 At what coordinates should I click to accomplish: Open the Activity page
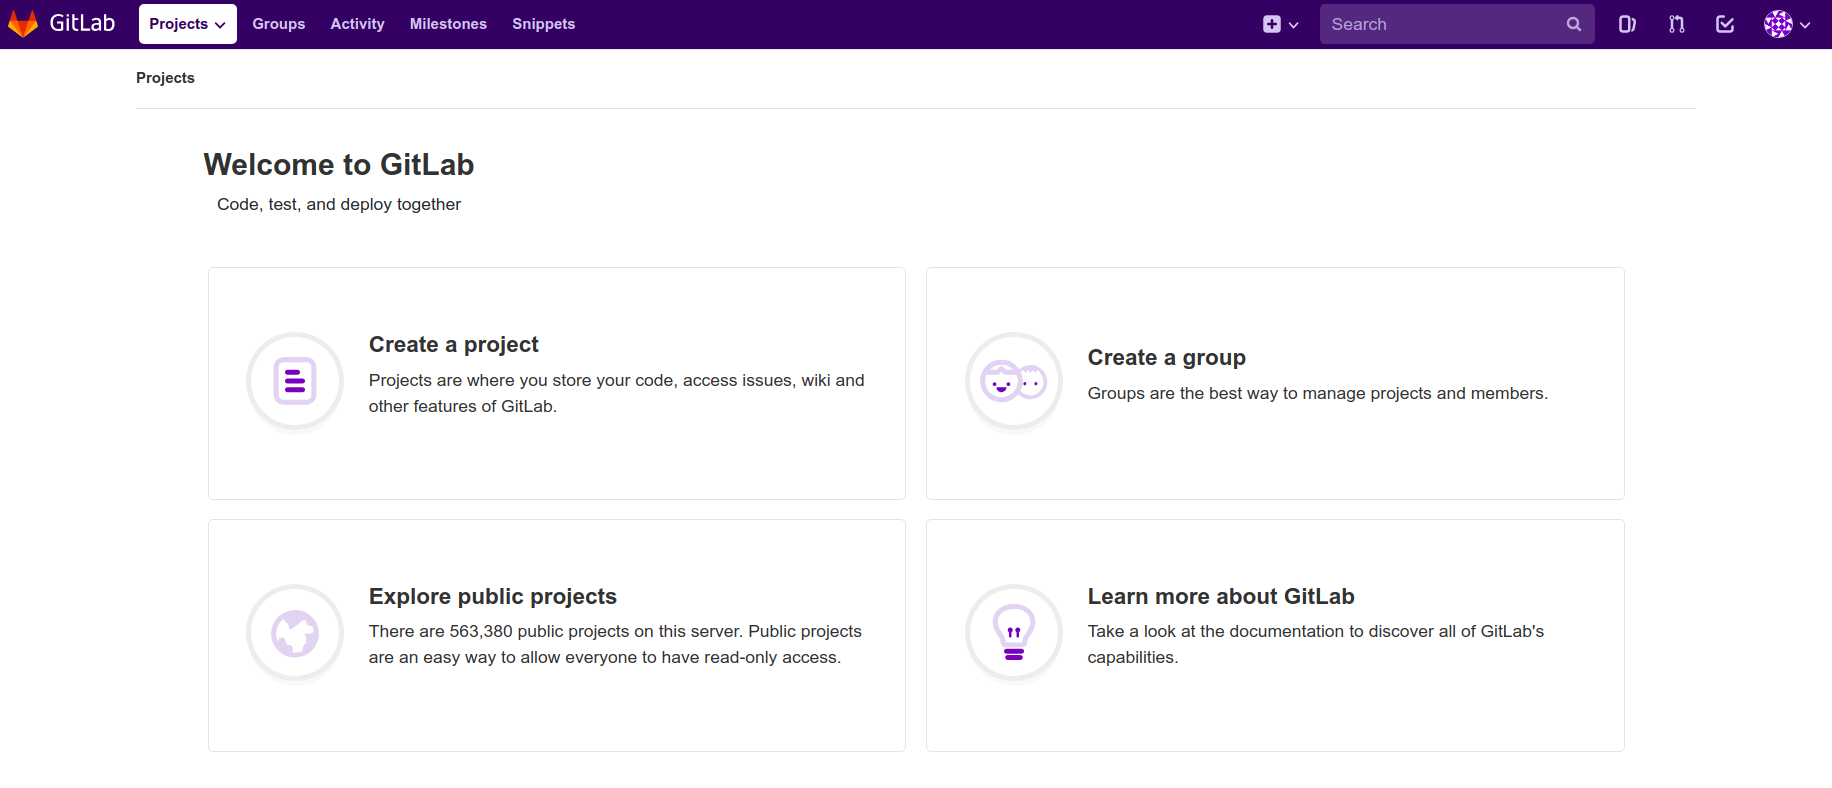click(357, 24)
